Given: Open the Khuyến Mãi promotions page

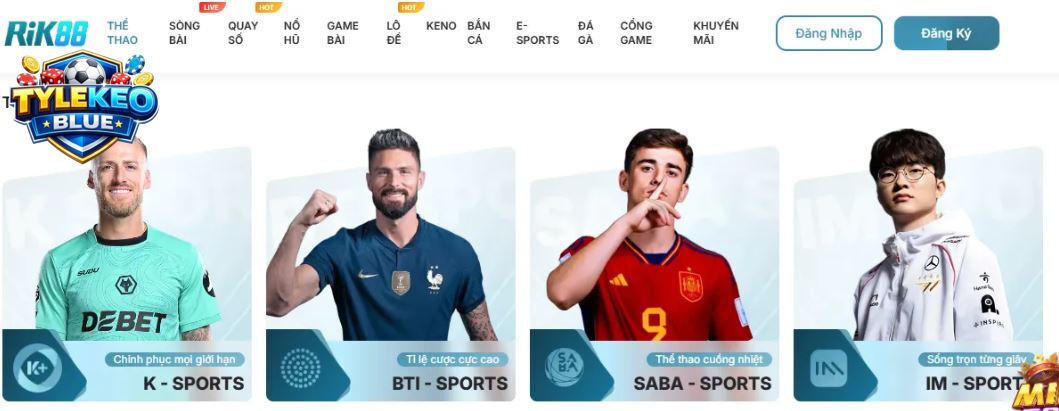Looking at the screenshot, I should pos(716,32).
